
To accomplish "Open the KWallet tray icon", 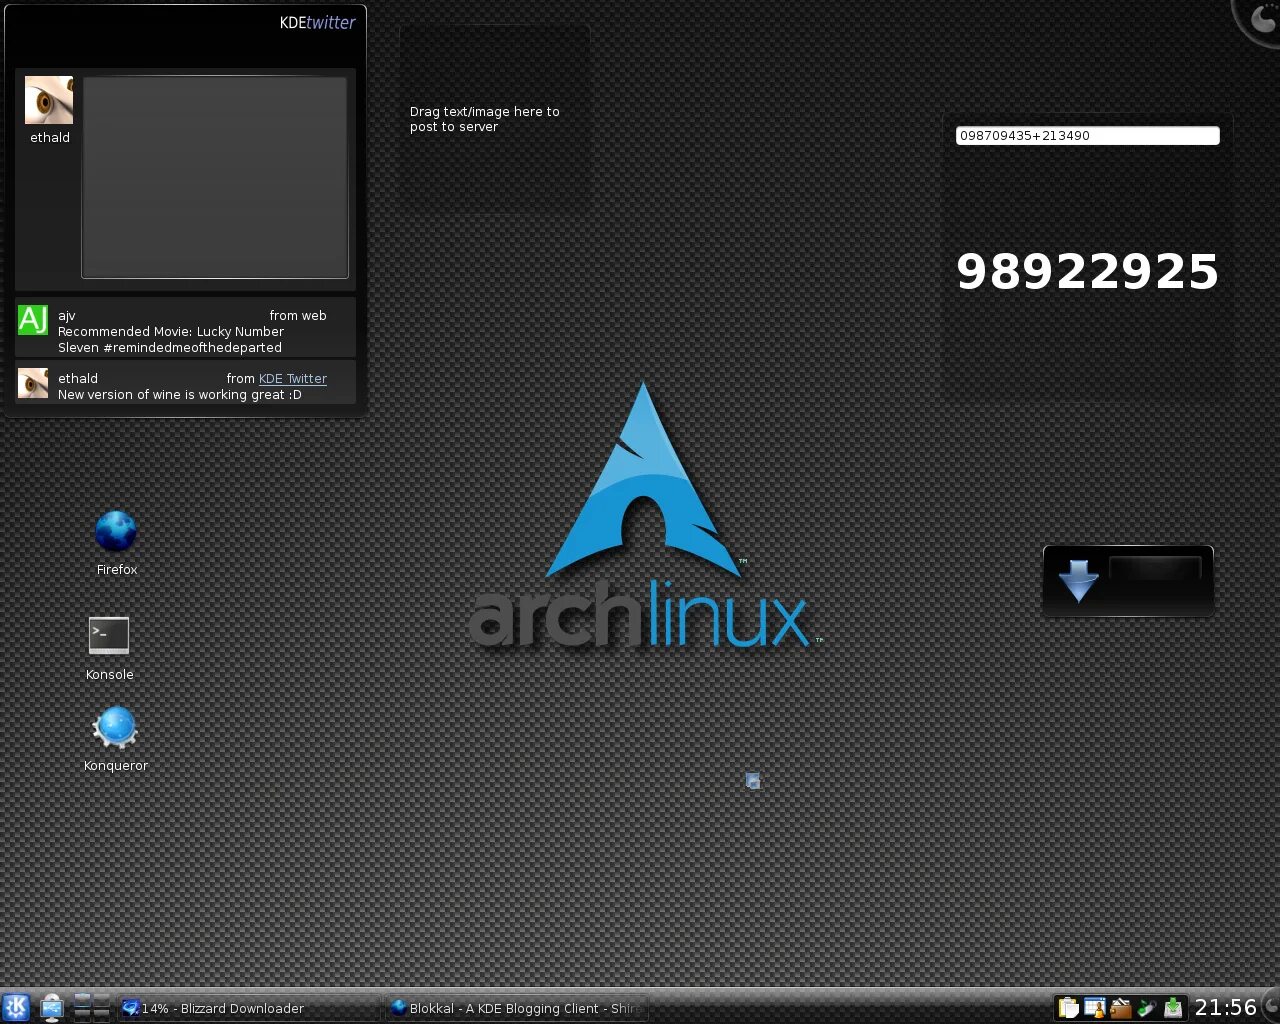I will click(x=1121, y=1008).
